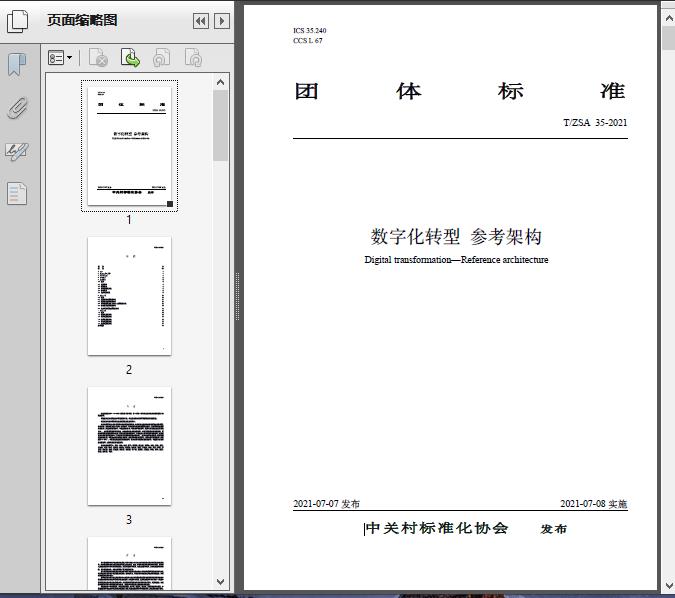Screen dimensions: 675x598
Task: Click the CCS L 67 text
Action: tap(308, 40)
